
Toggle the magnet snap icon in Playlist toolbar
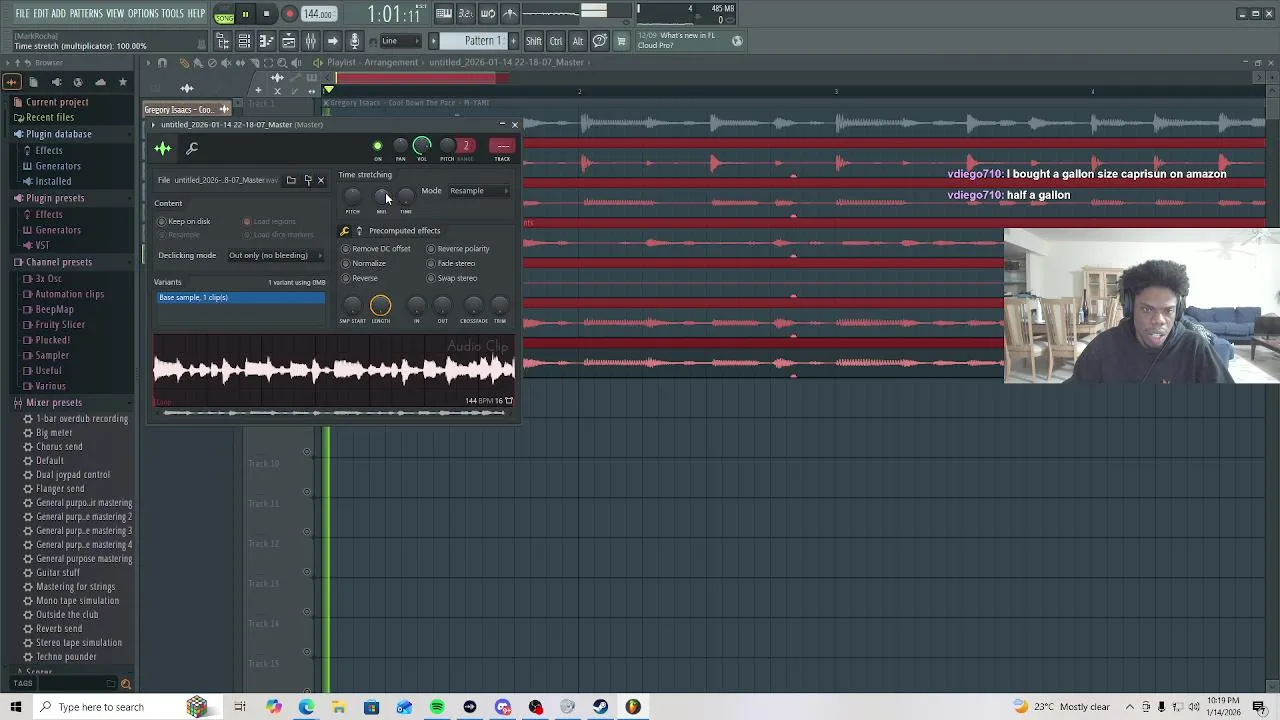click(x=162, y=63)
